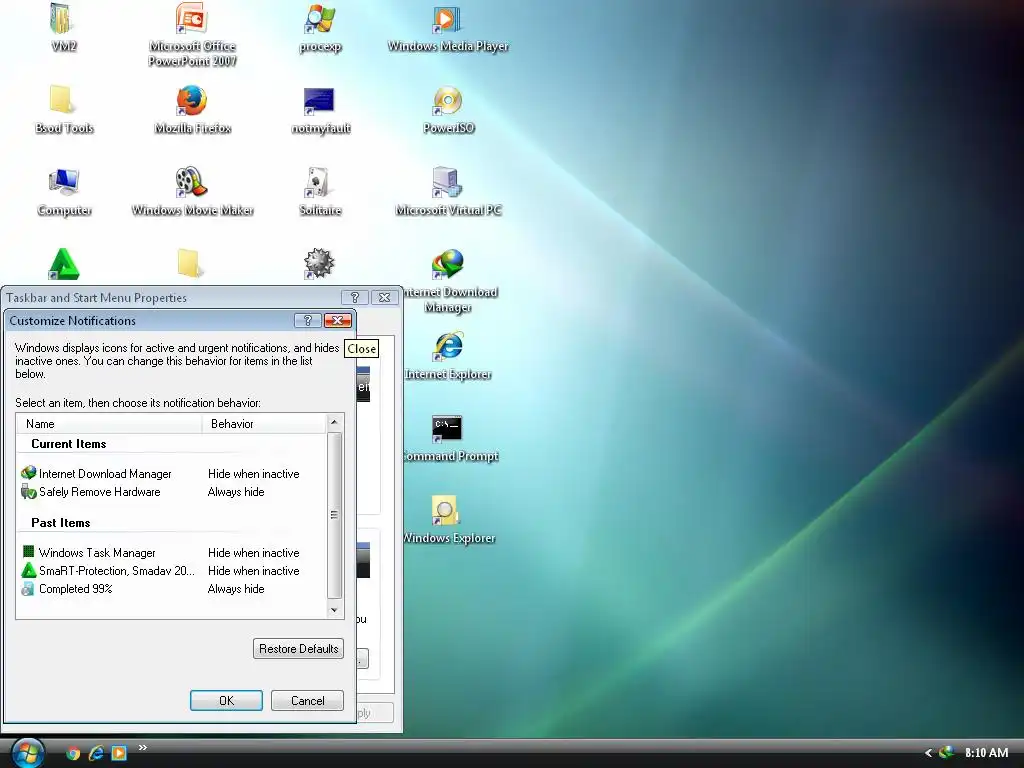The width and height of the screenshot is (1024, 768).
Task: Select Internet Explorer desktop icon
Action: [448, 355]
